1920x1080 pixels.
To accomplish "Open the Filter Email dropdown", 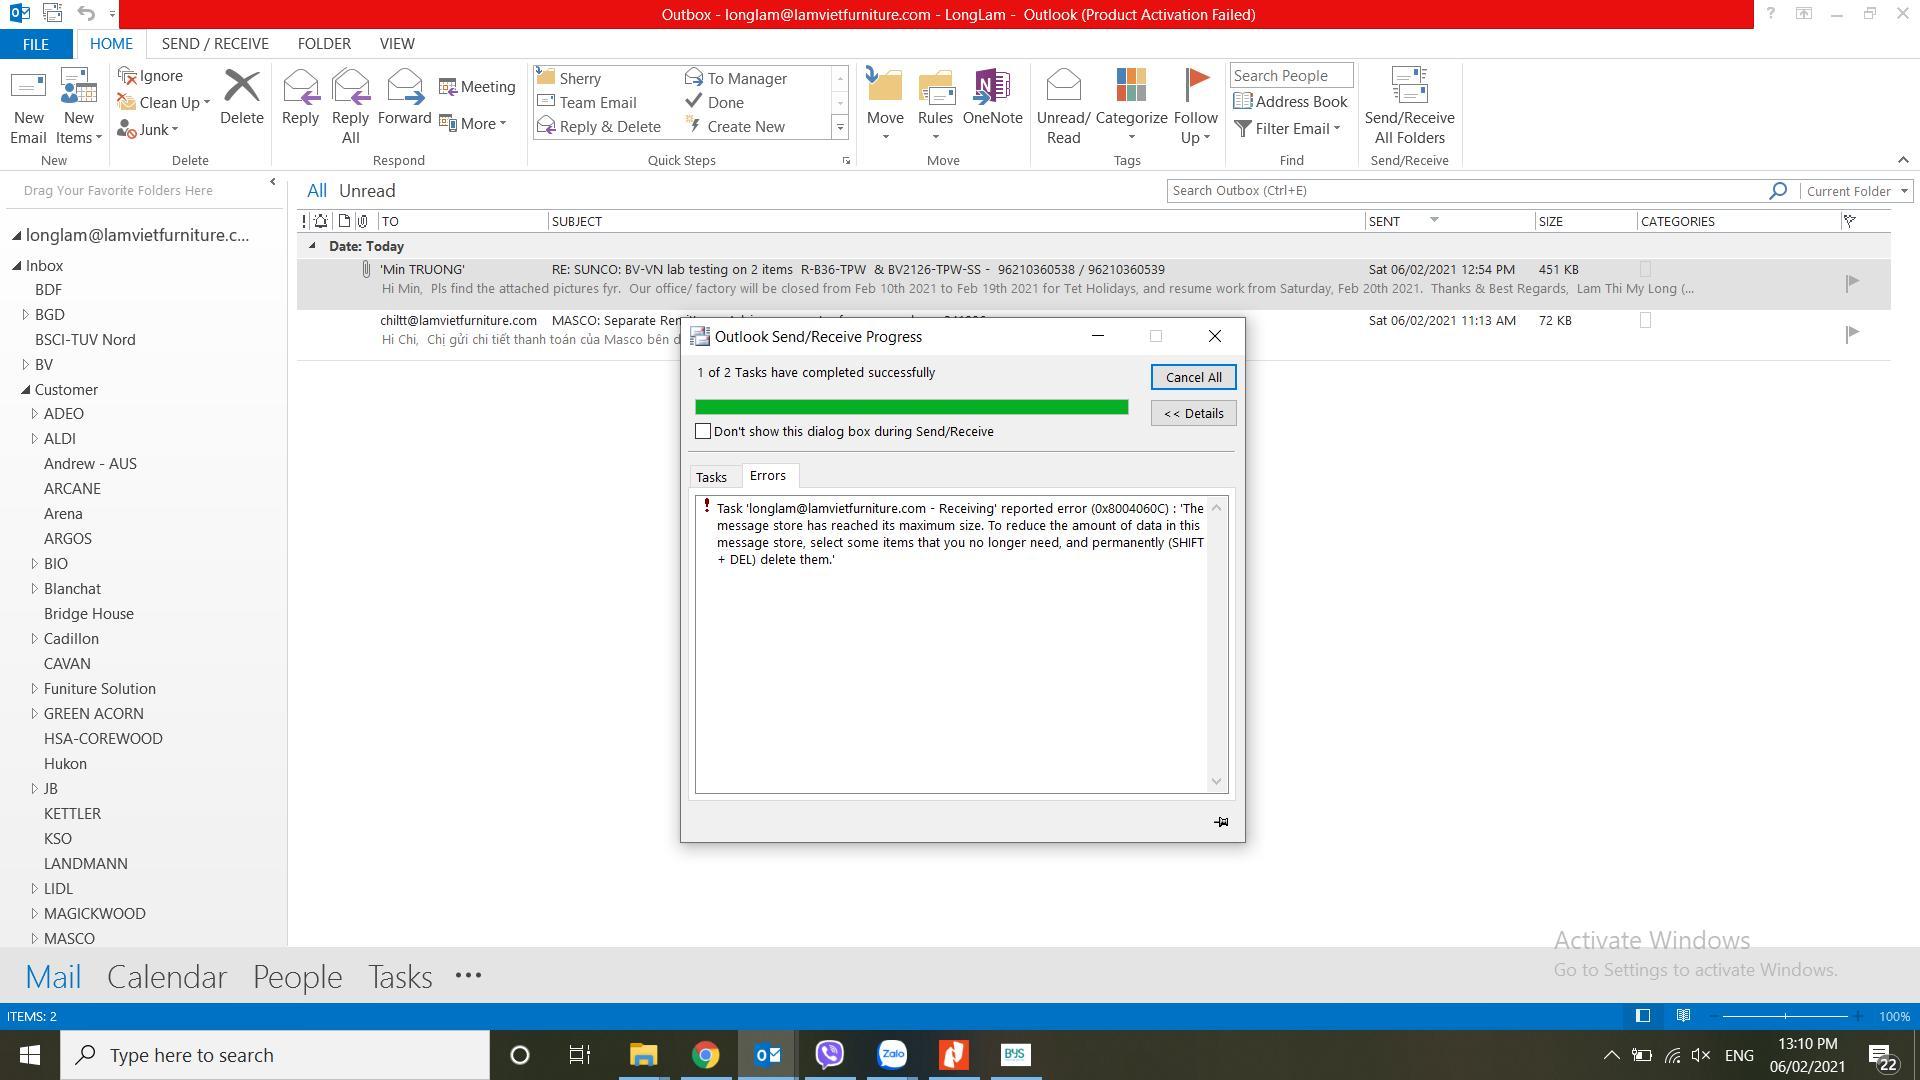I will point(1287,129).
